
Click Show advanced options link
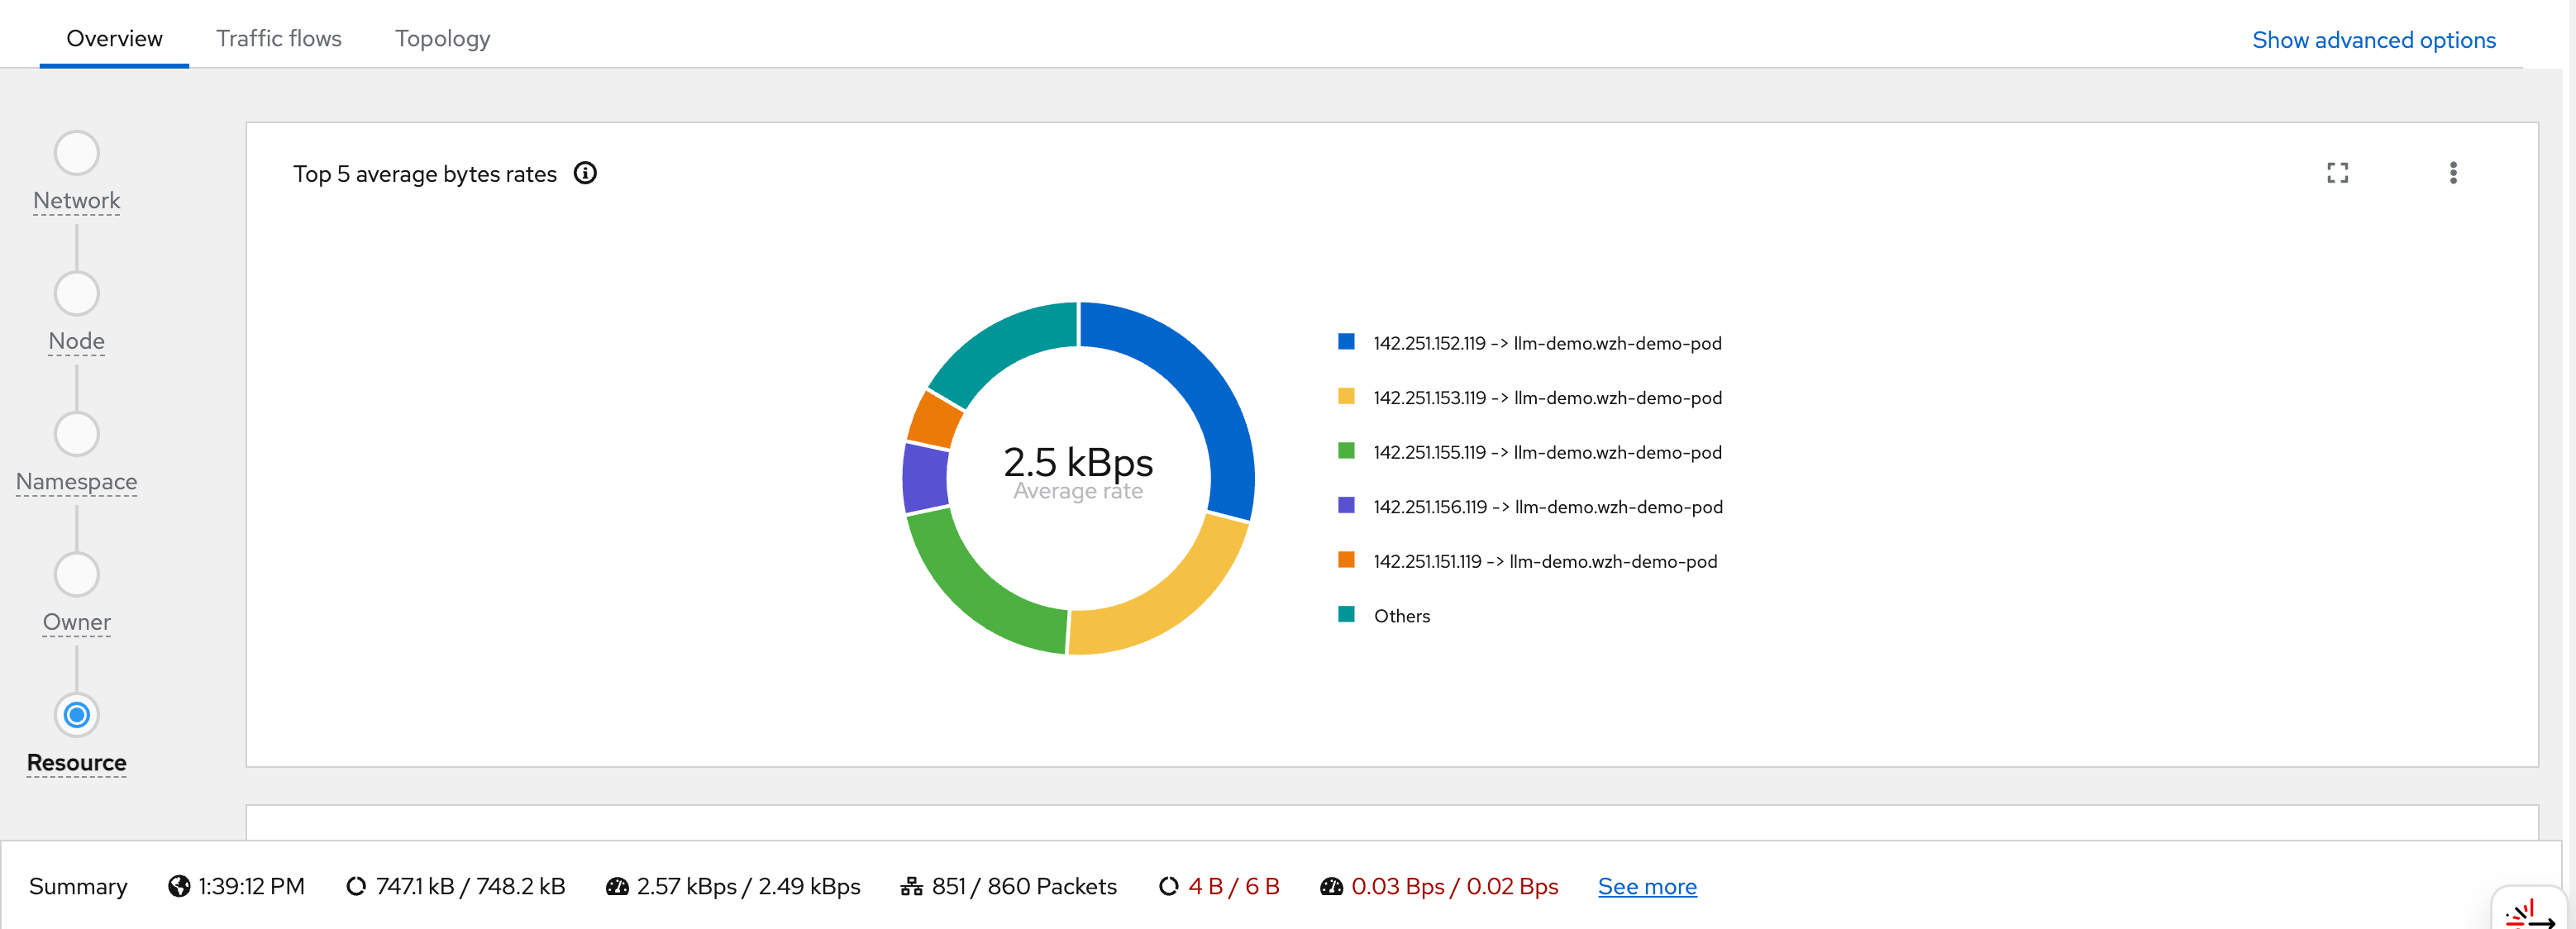(2373, 40)
